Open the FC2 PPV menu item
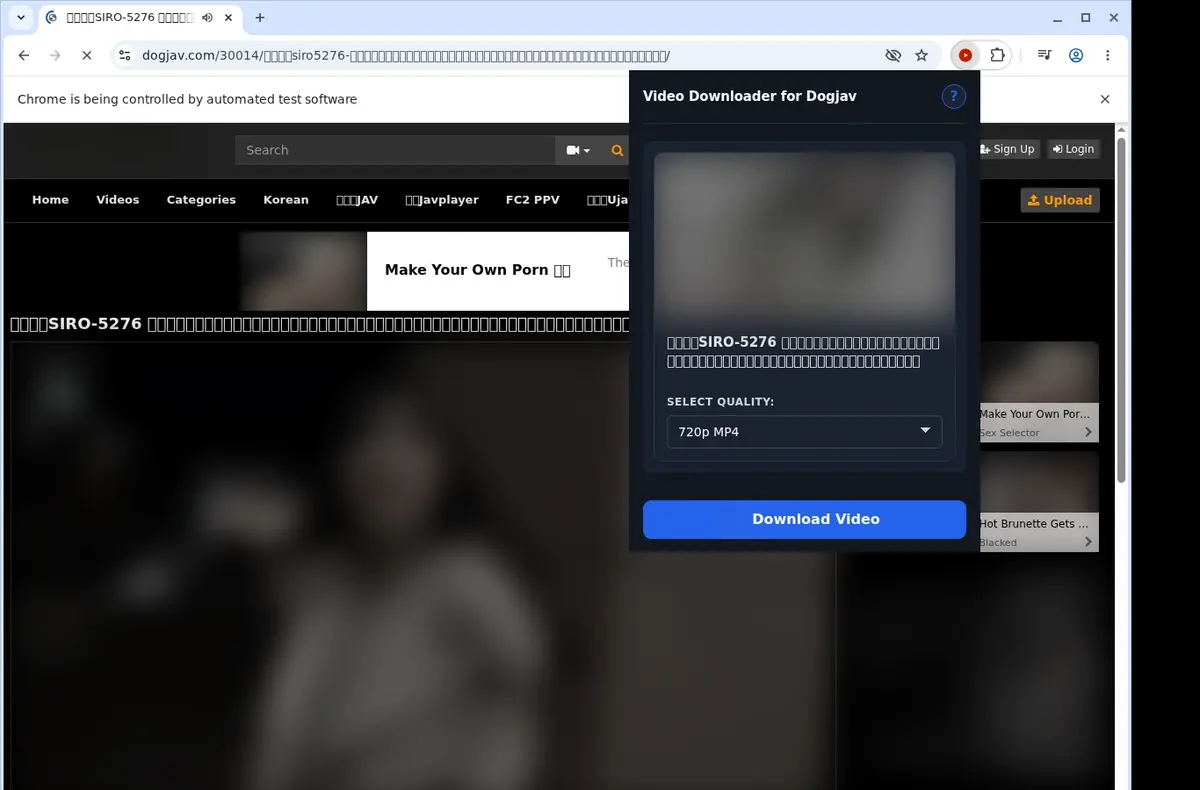The height and width of the screenshot is (790, 1200). coord(532,200)
